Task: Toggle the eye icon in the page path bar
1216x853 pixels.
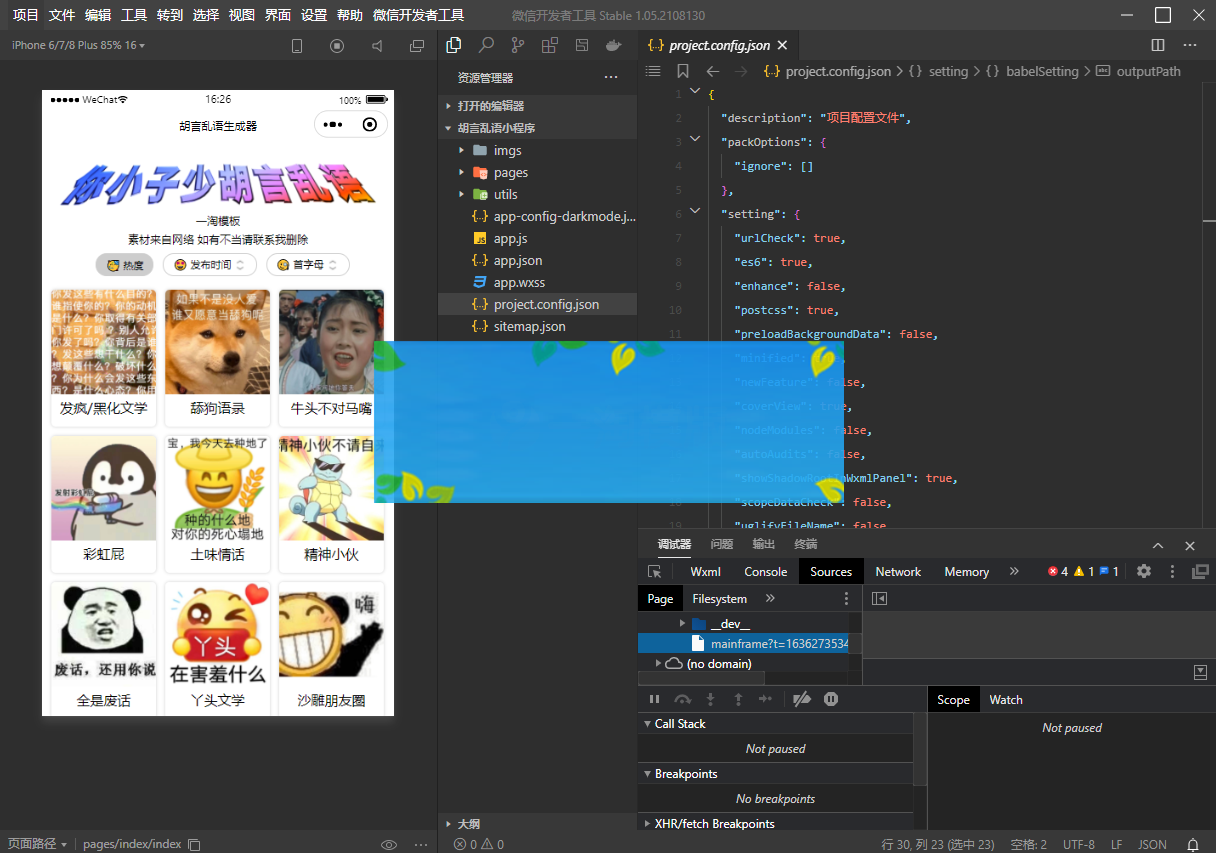Action: (x=389, y=844)
